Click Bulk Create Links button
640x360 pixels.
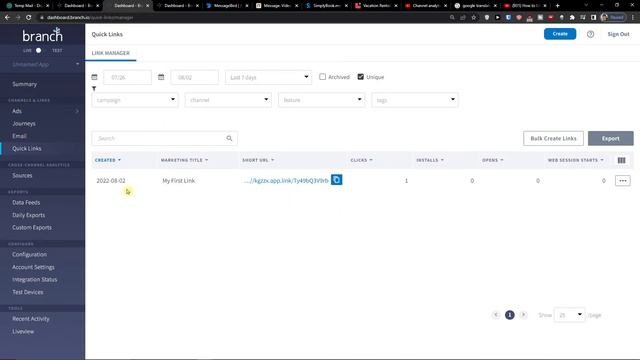[x=553, y=138]
